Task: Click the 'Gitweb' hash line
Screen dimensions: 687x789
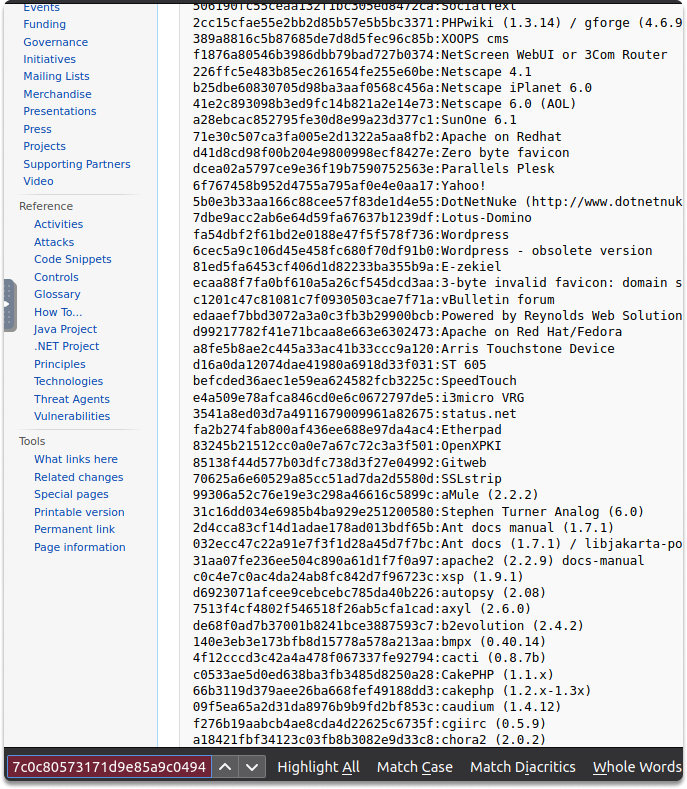Action: pyautogui.click(x=340, y=463)
